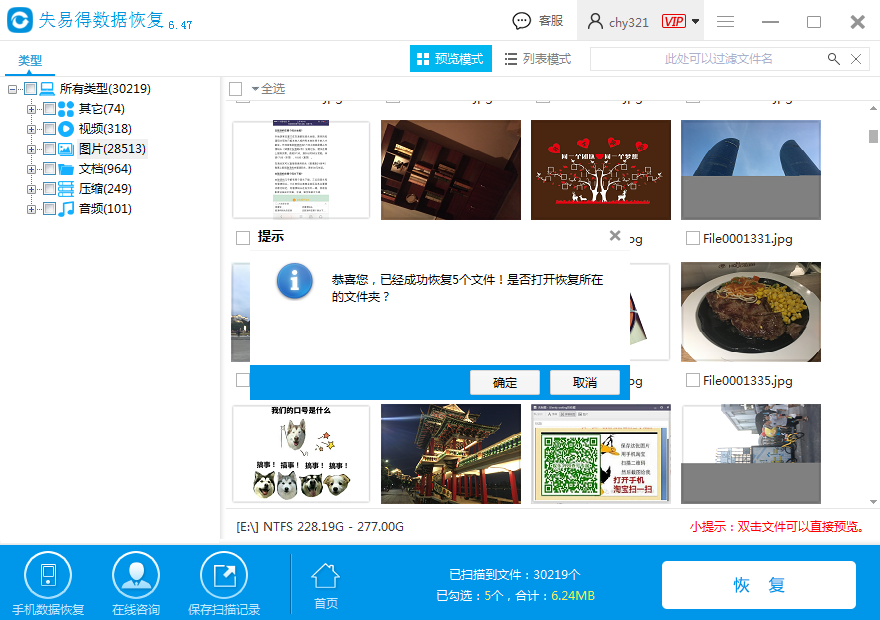The width and height of the screenshot is (880, 620).
Task: Select the red hearts tree thumbnail
Action: pos(601,169)
